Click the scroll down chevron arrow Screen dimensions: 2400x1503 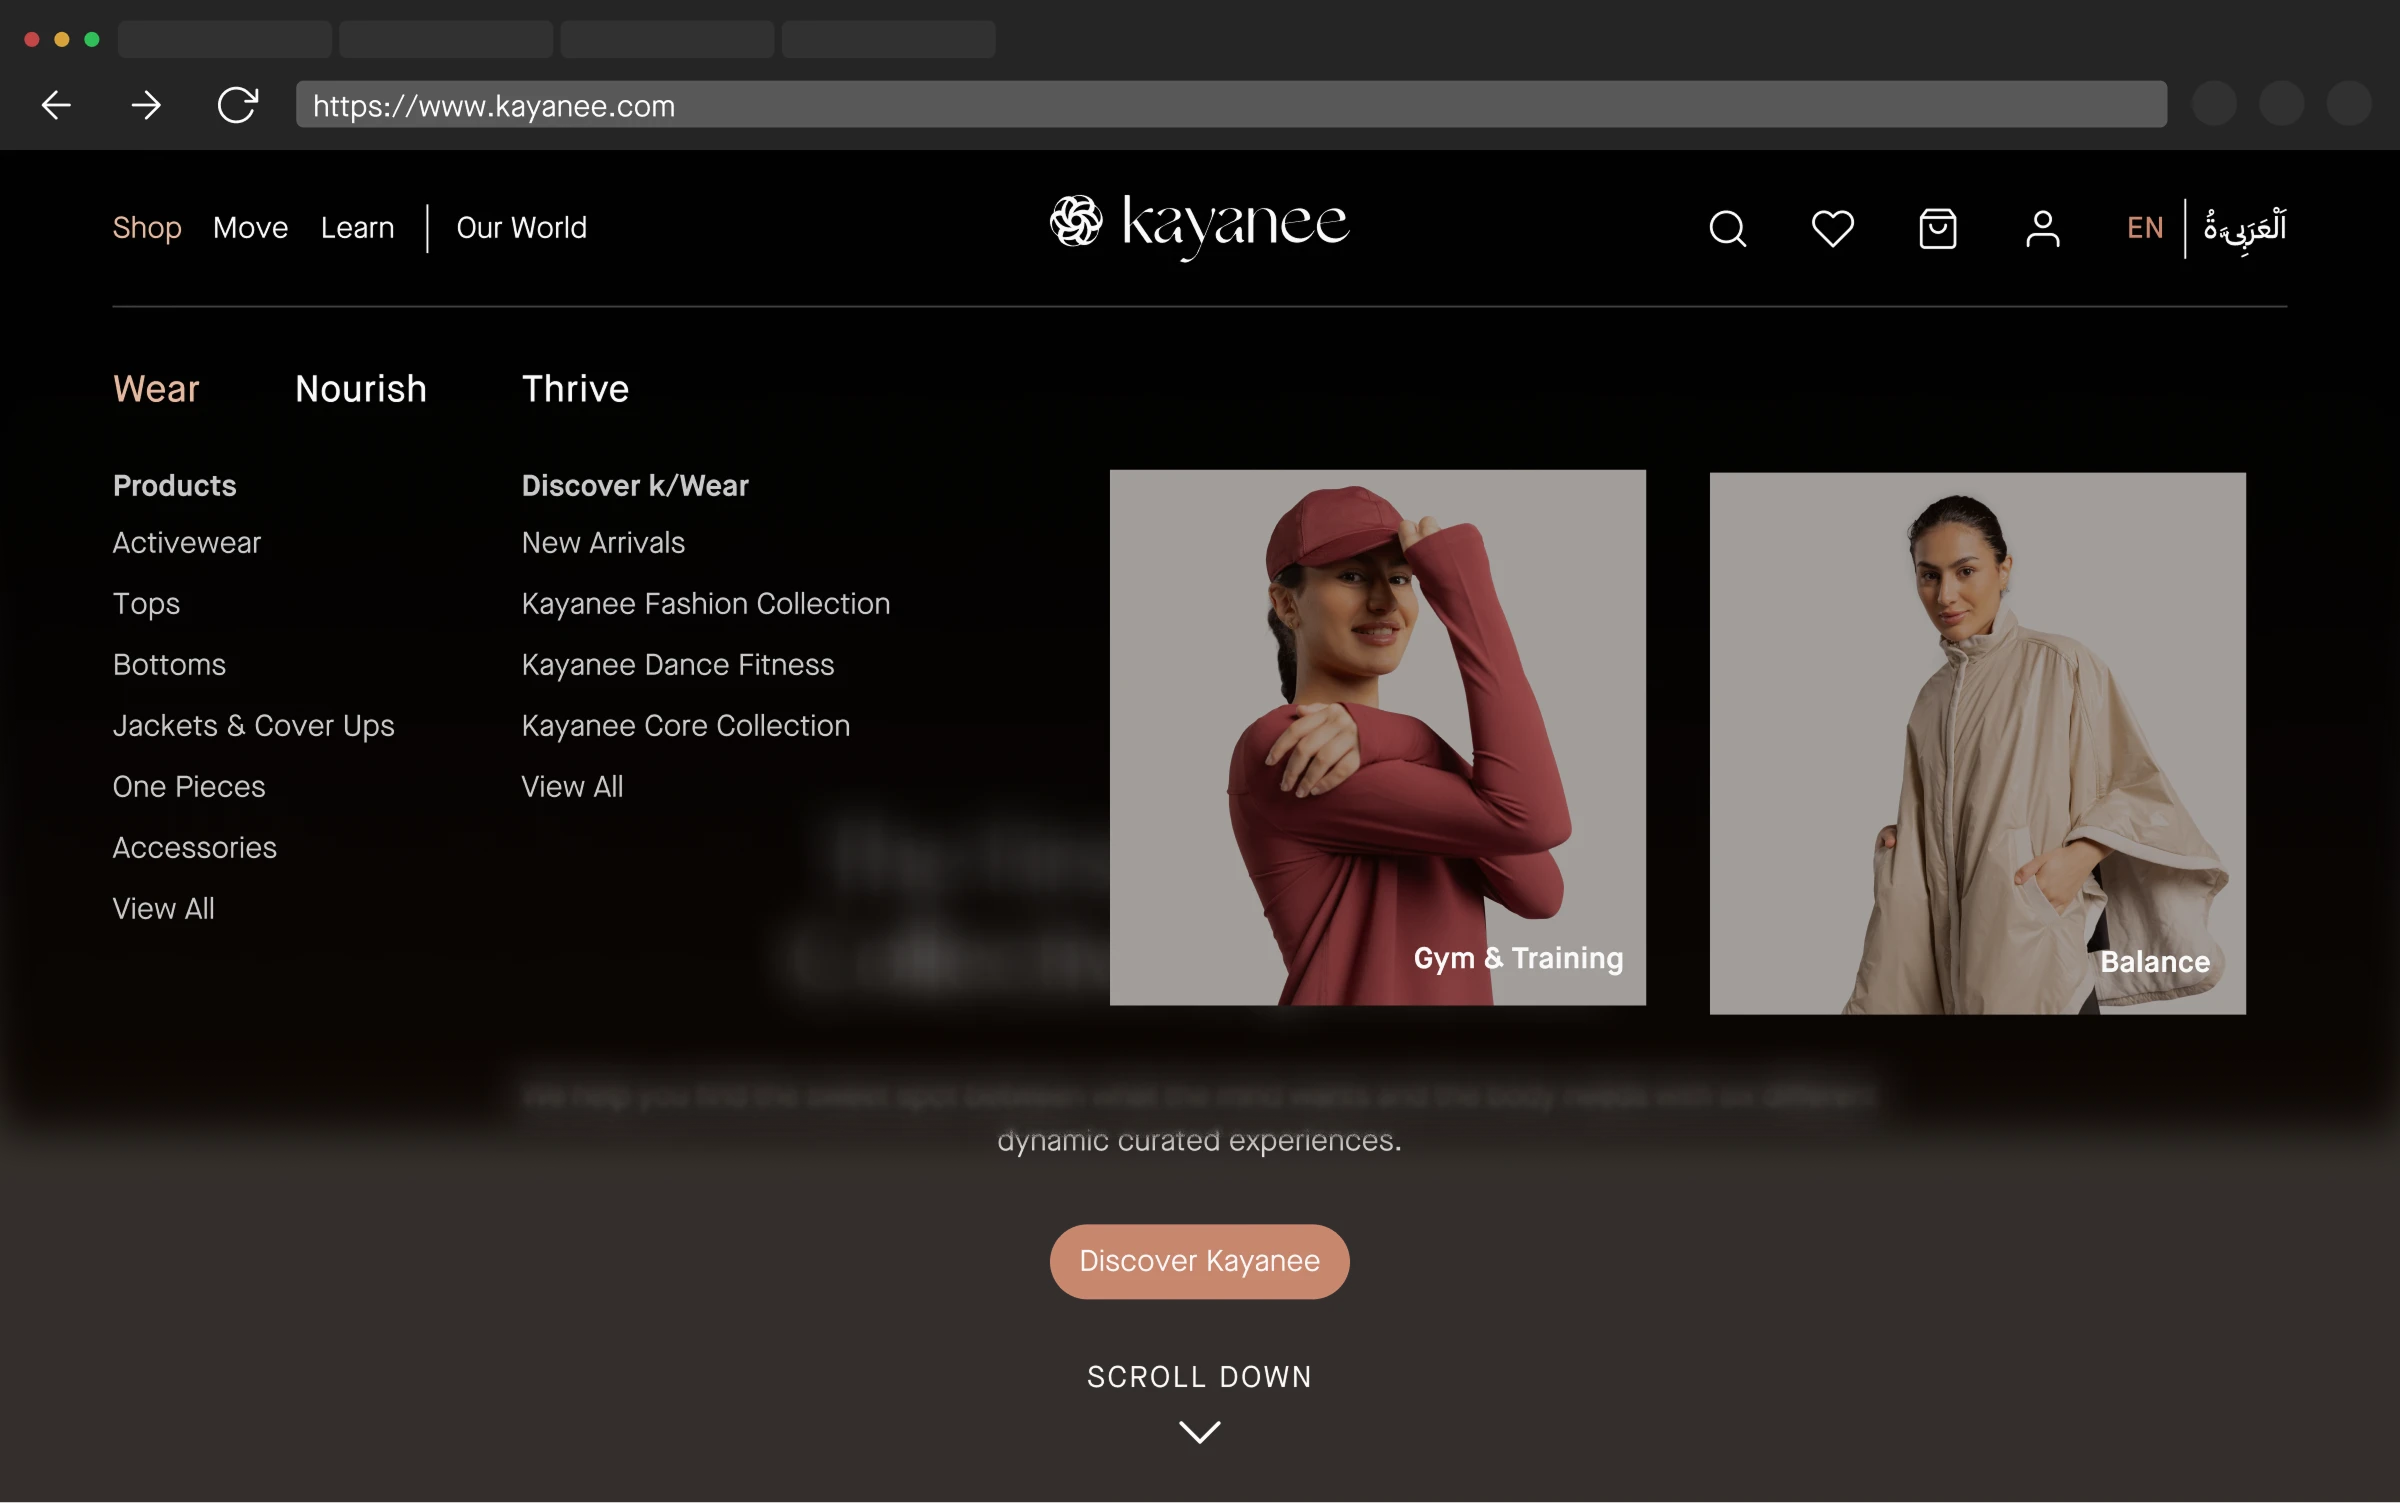1199,1431
